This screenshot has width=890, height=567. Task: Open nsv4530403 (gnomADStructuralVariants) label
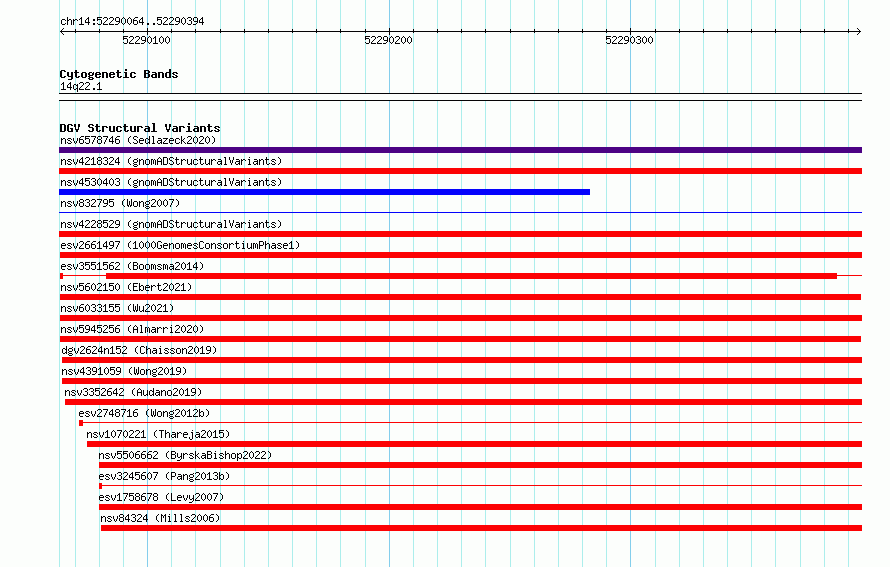coord(171,182)
